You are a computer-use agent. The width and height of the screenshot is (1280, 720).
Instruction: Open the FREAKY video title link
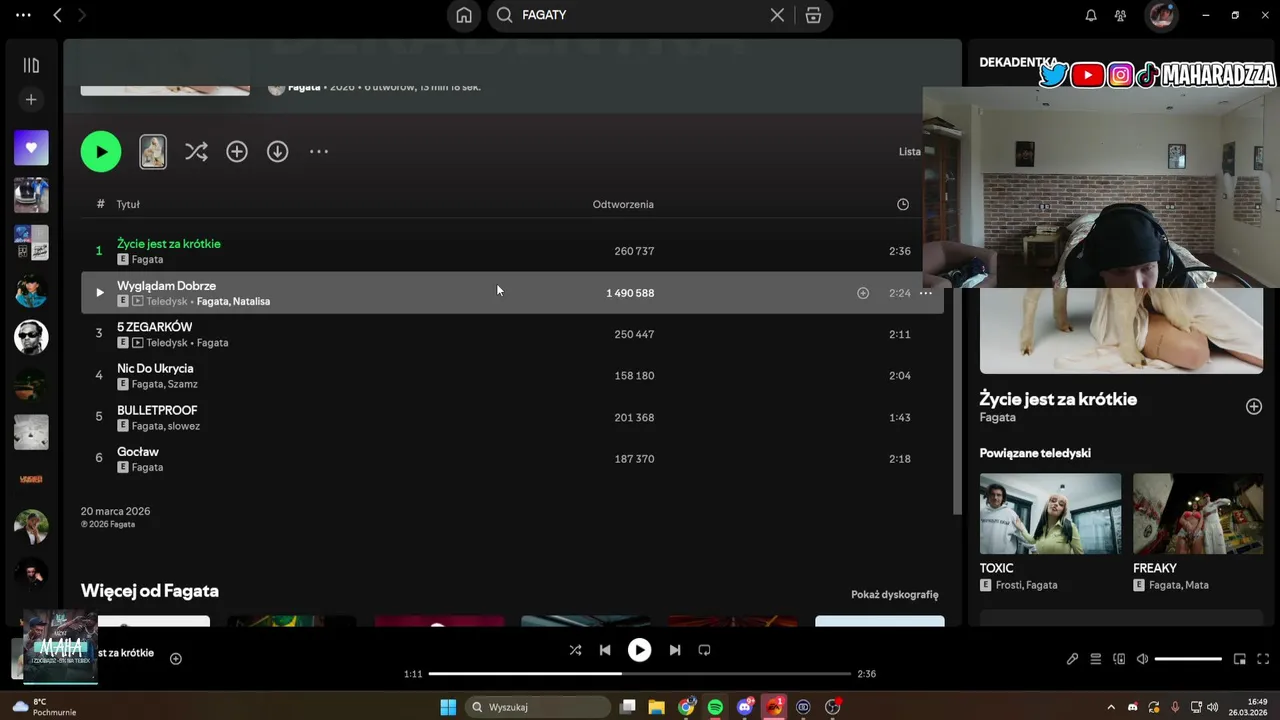[x=1155, y=568]
